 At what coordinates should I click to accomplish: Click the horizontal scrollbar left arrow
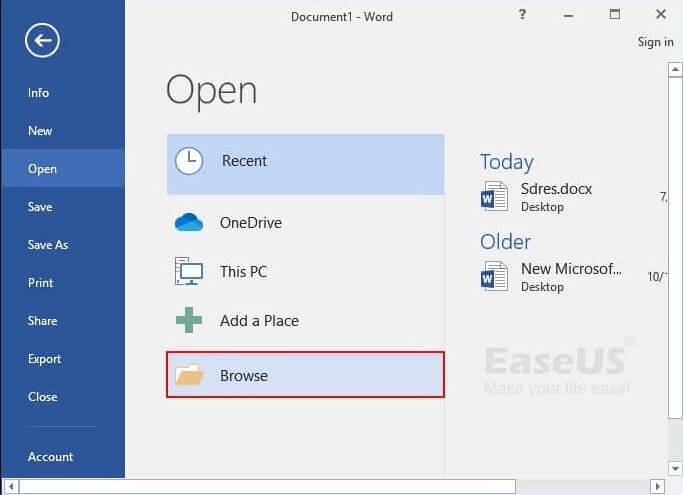[x=9, y=486]
